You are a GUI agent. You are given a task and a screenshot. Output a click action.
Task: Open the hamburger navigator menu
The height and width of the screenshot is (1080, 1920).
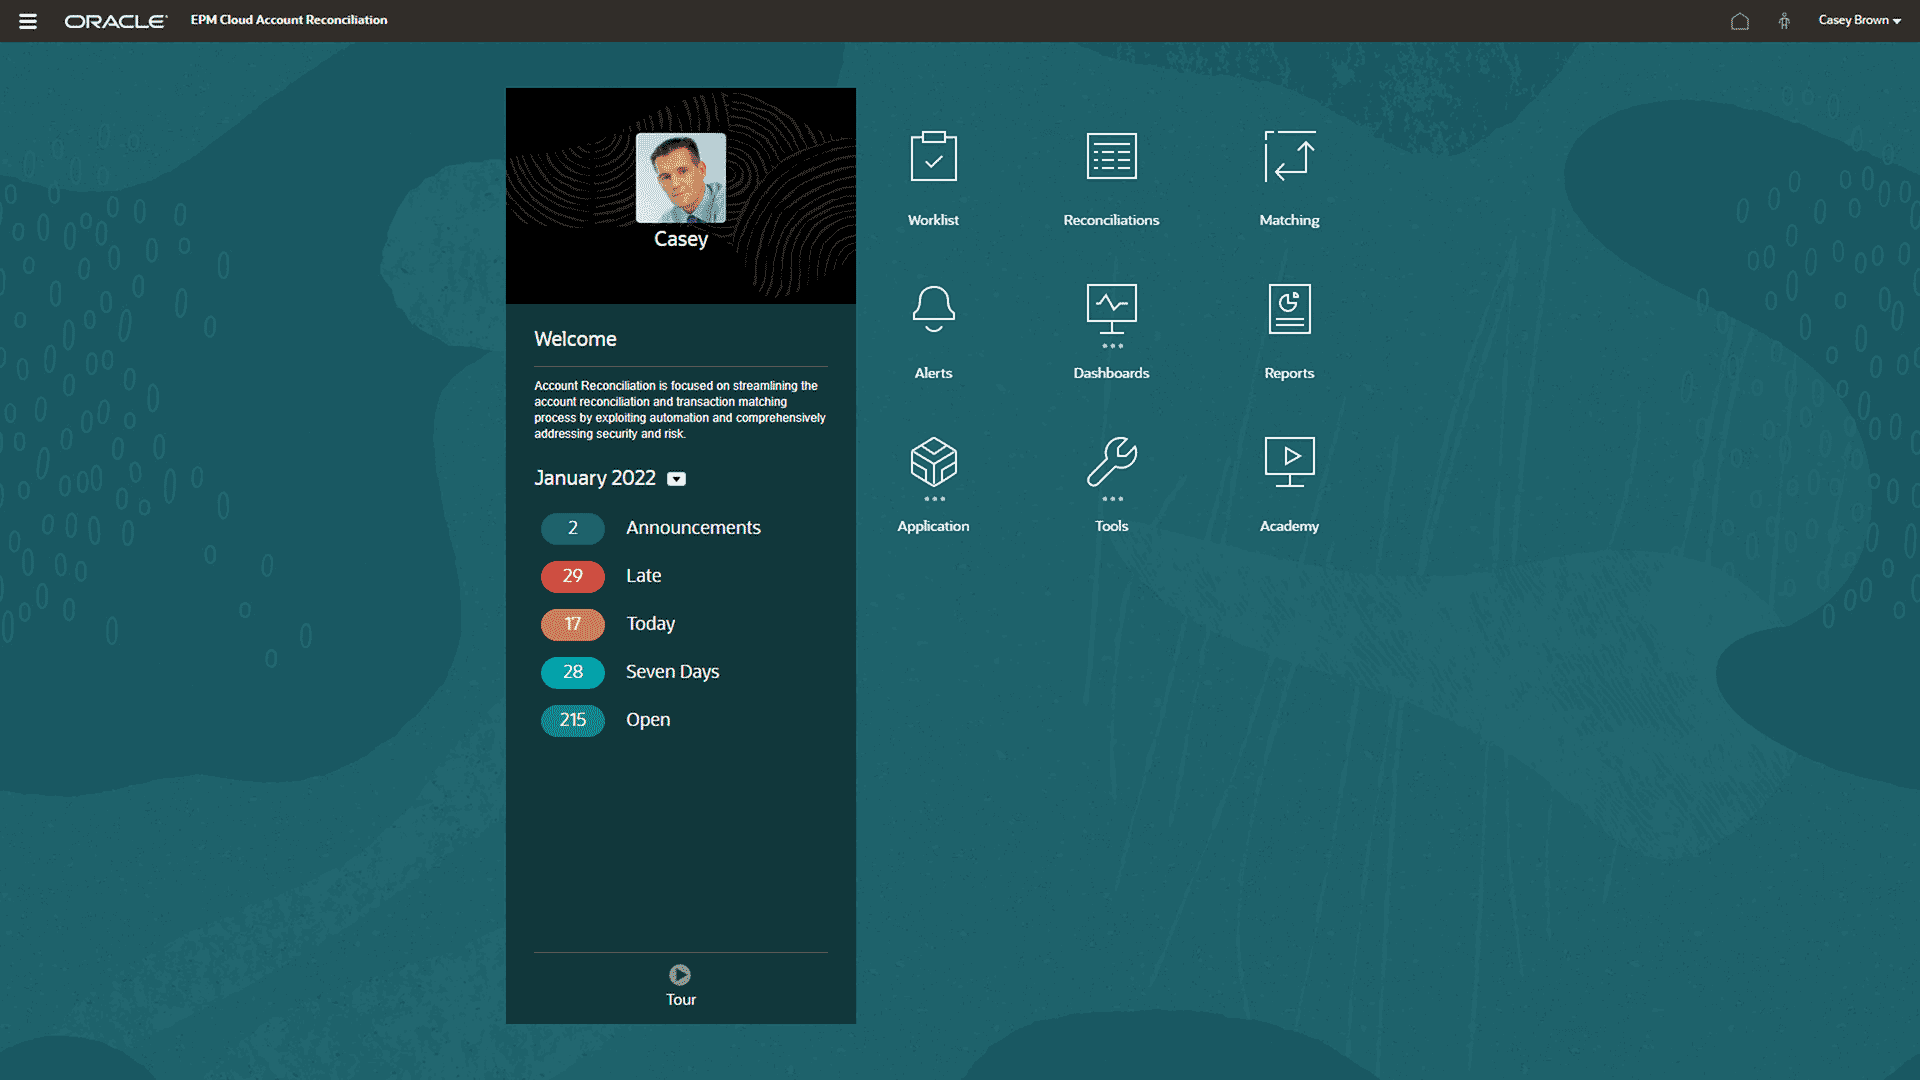pos(28,21)
